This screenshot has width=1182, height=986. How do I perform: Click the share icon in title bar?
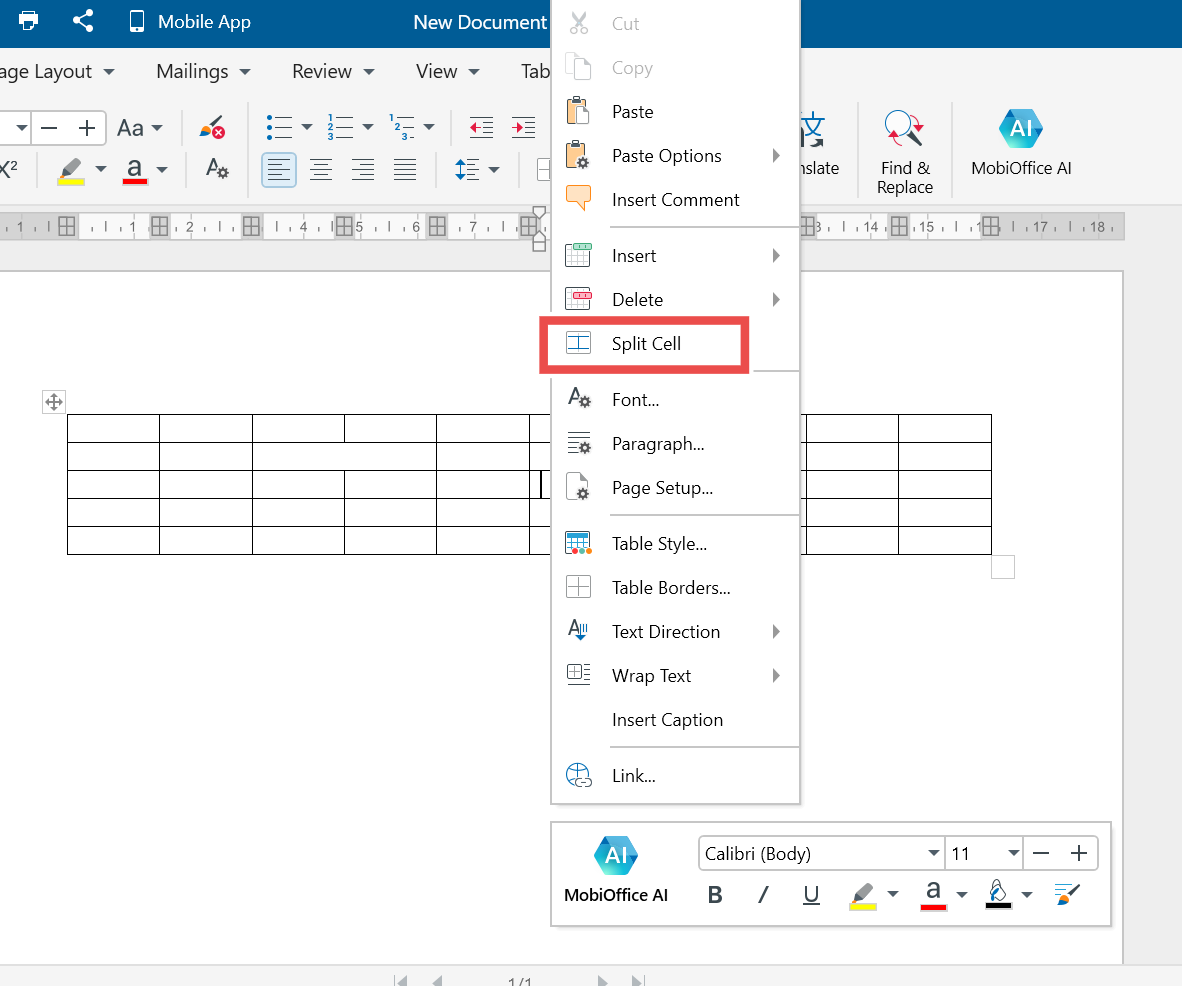83,21
